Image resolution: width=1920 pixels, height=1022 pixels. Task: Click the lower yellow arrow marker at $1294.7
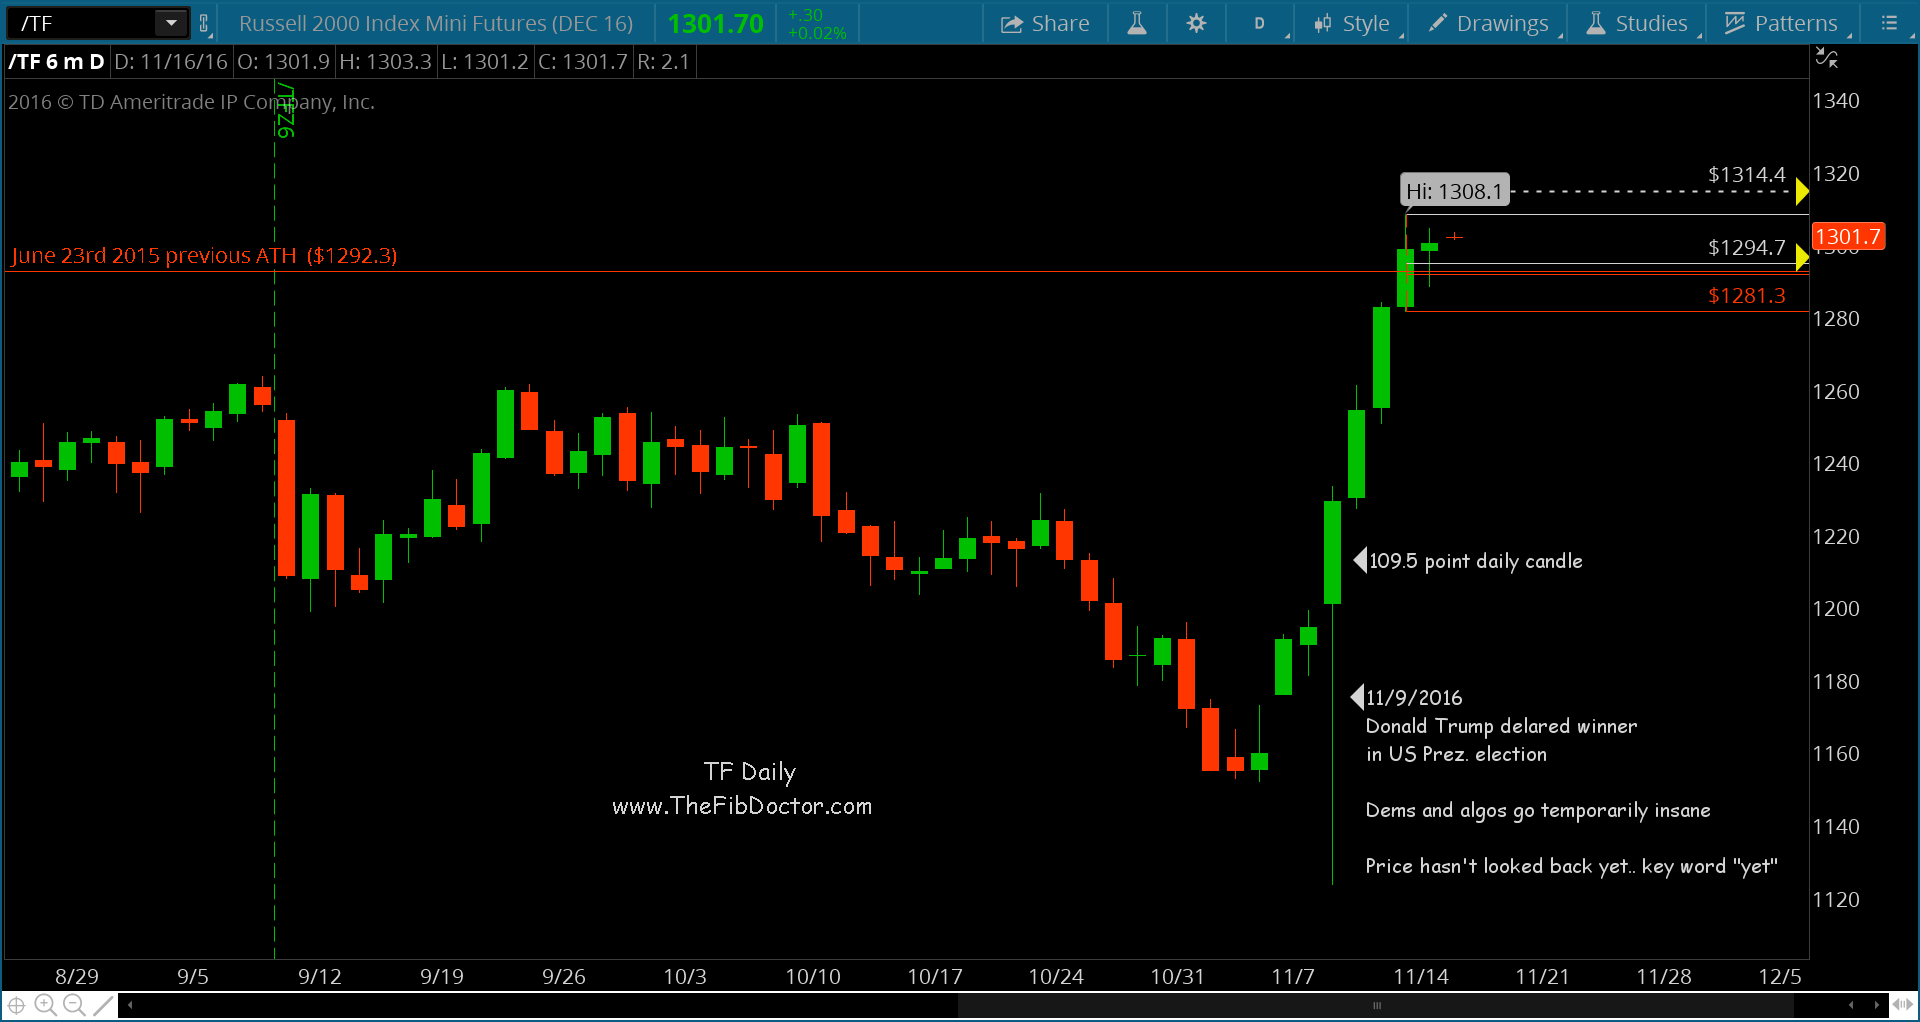click(x=1802, y=257)
